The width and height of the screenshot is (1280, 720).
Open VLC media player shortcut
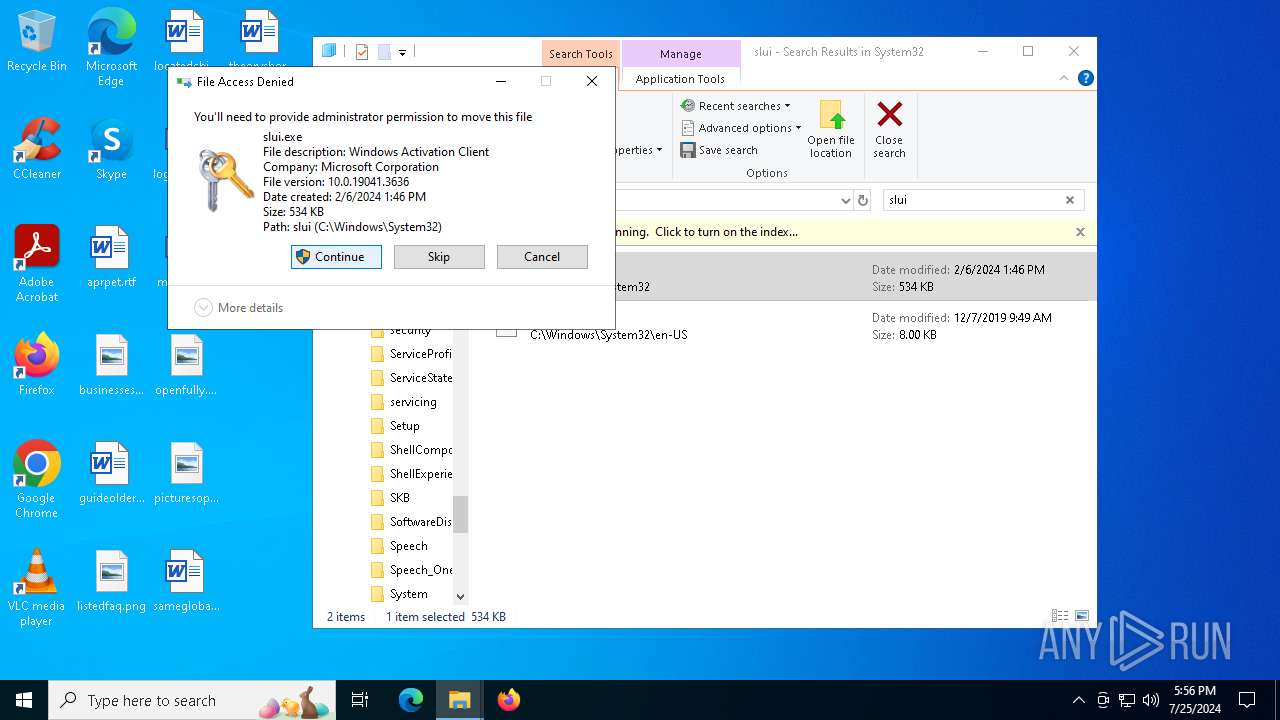[37, 588]
